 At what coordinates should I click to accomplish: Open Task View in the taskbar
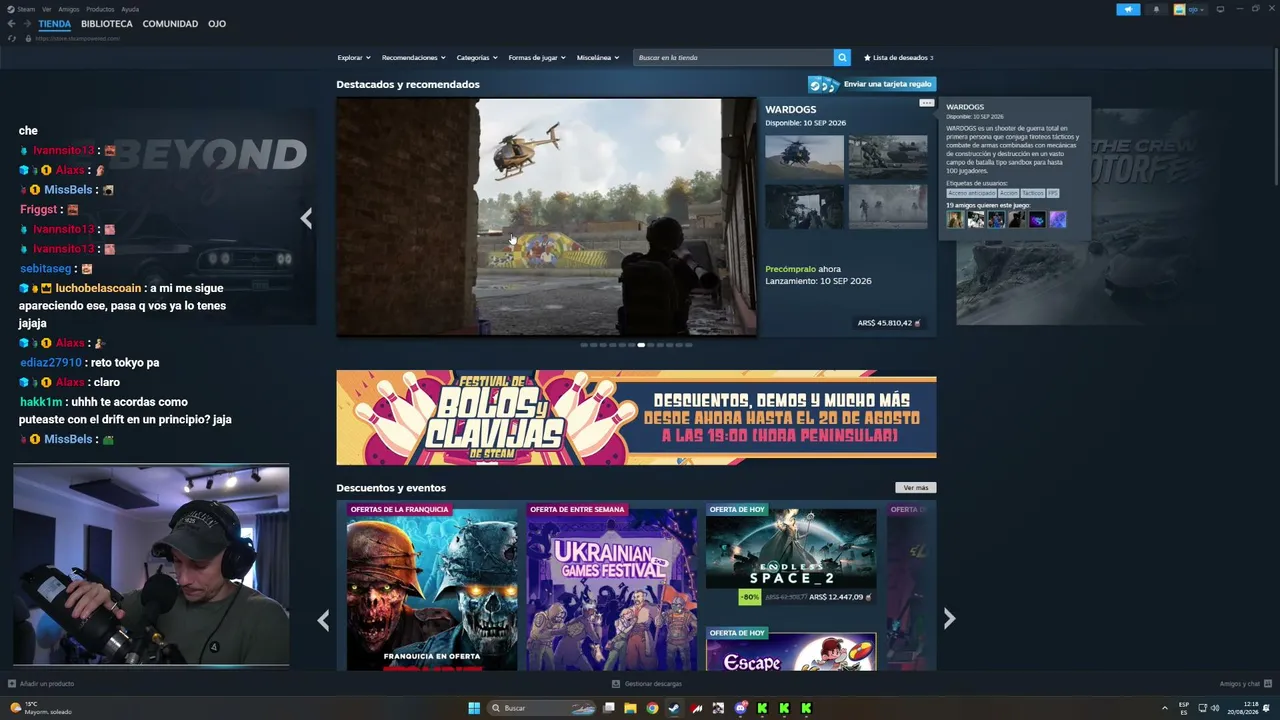point(608,708)
